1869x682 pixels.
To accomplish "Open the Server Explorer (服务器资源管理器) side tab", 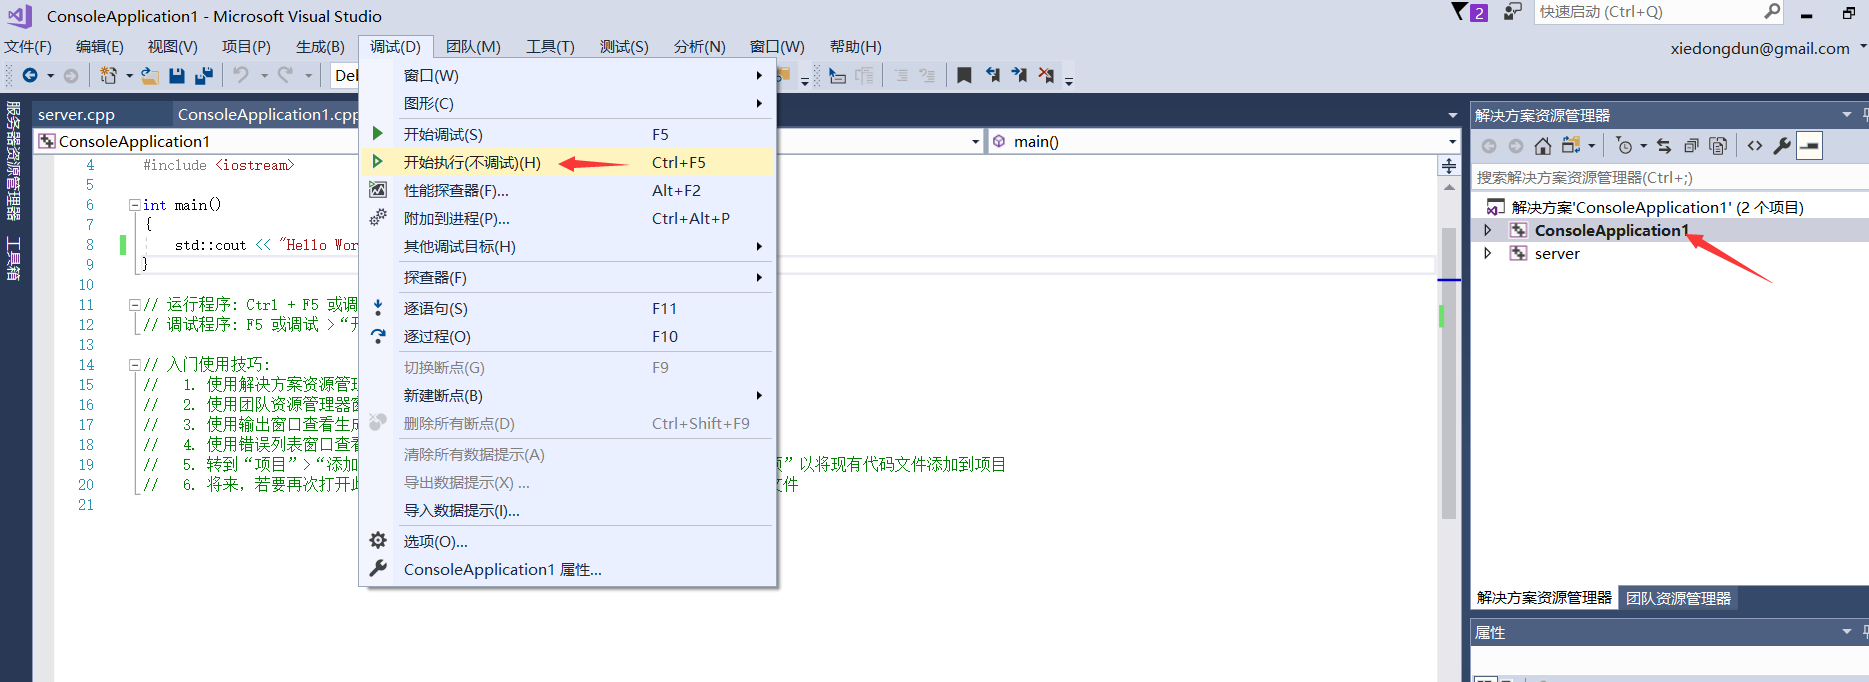I will (x=13, y=160).
